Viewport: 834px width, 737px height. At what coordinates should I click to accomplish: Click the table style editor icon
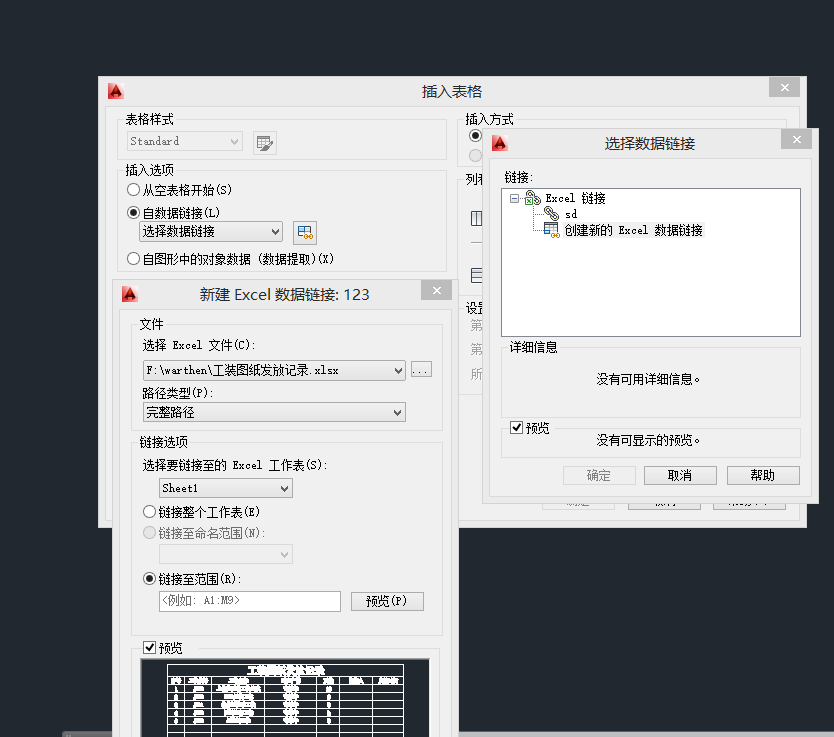coord(264,143)
